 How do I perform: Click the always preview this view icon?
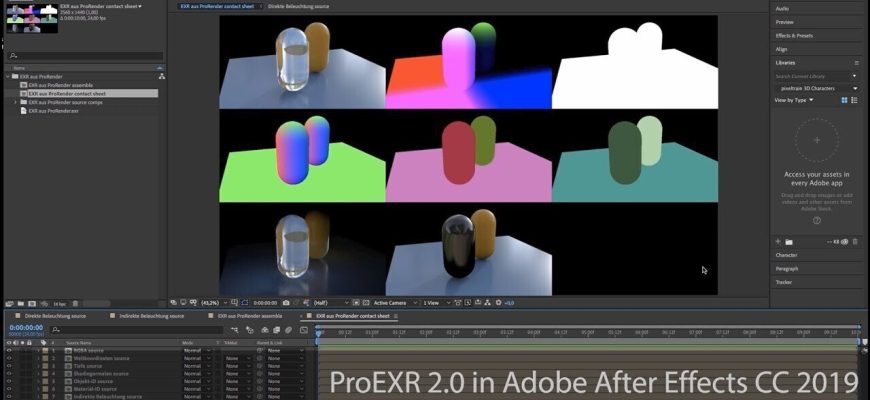tap(173, 303)
